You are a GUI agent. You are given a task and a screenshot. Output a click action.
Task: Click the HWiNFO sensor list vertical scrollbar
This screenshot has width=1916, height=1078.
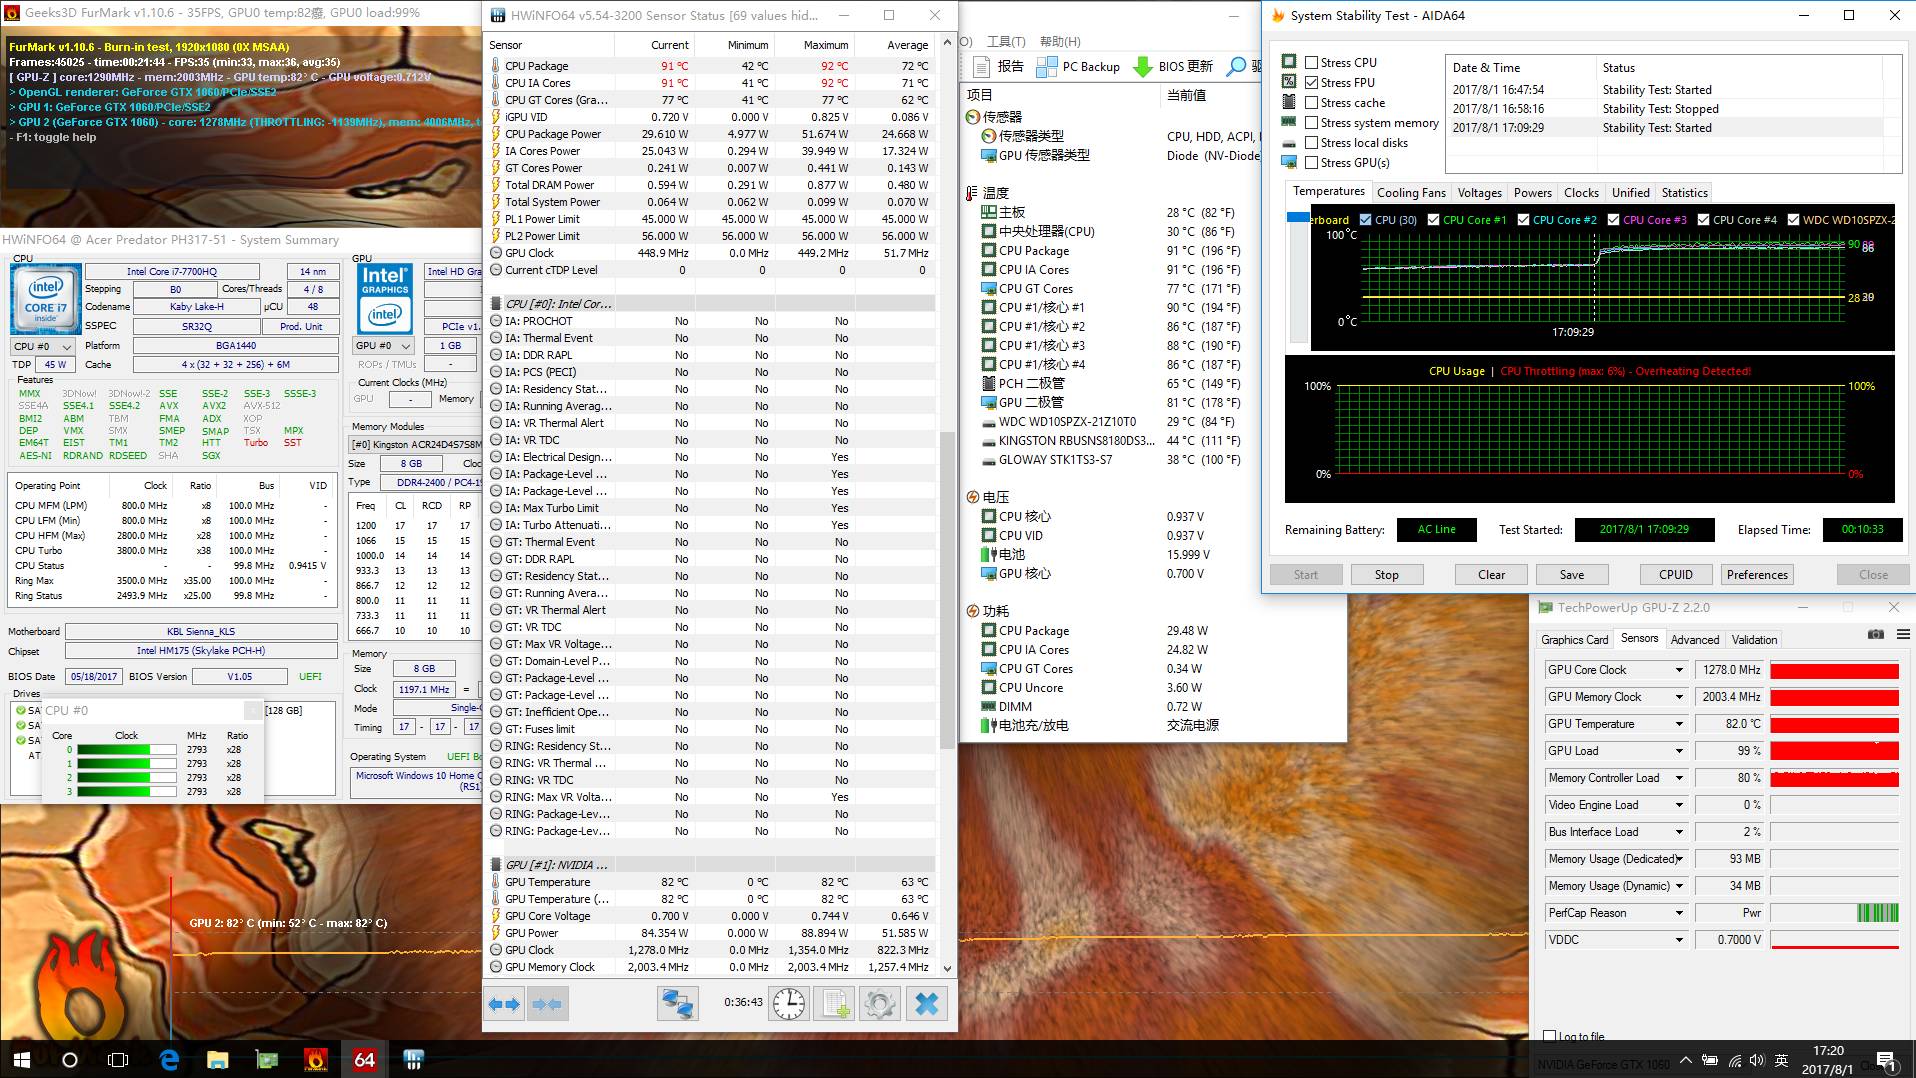pos(948,590)
